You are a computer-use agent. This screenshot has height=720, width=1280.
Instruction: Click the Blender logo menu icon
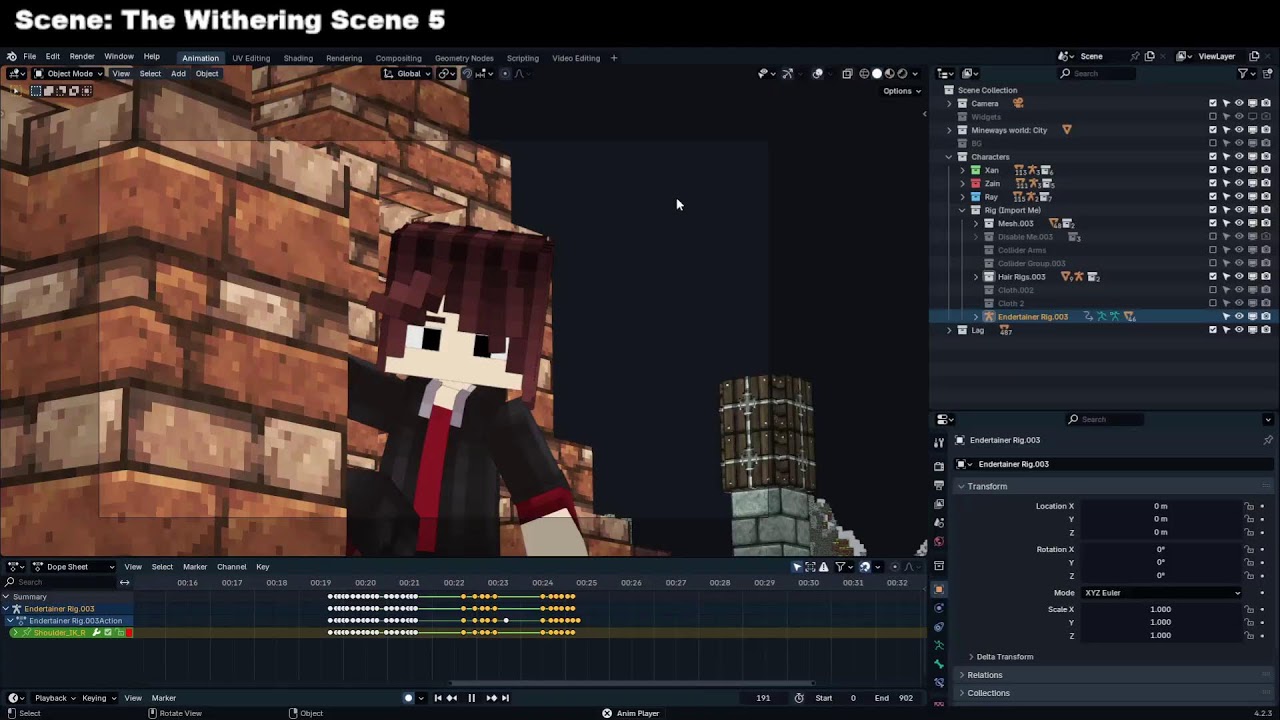point(11,57)
